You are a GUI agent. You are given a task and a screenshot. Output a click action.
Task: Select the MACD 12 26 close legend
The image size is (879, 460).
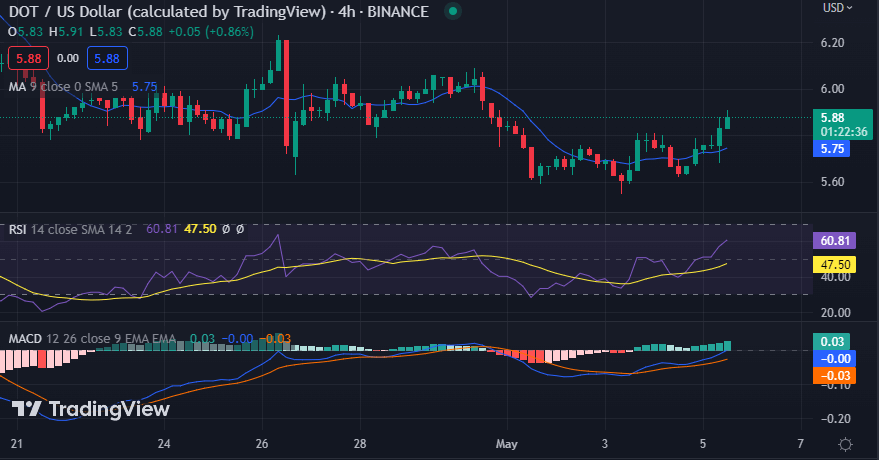(x=92, y=338)
